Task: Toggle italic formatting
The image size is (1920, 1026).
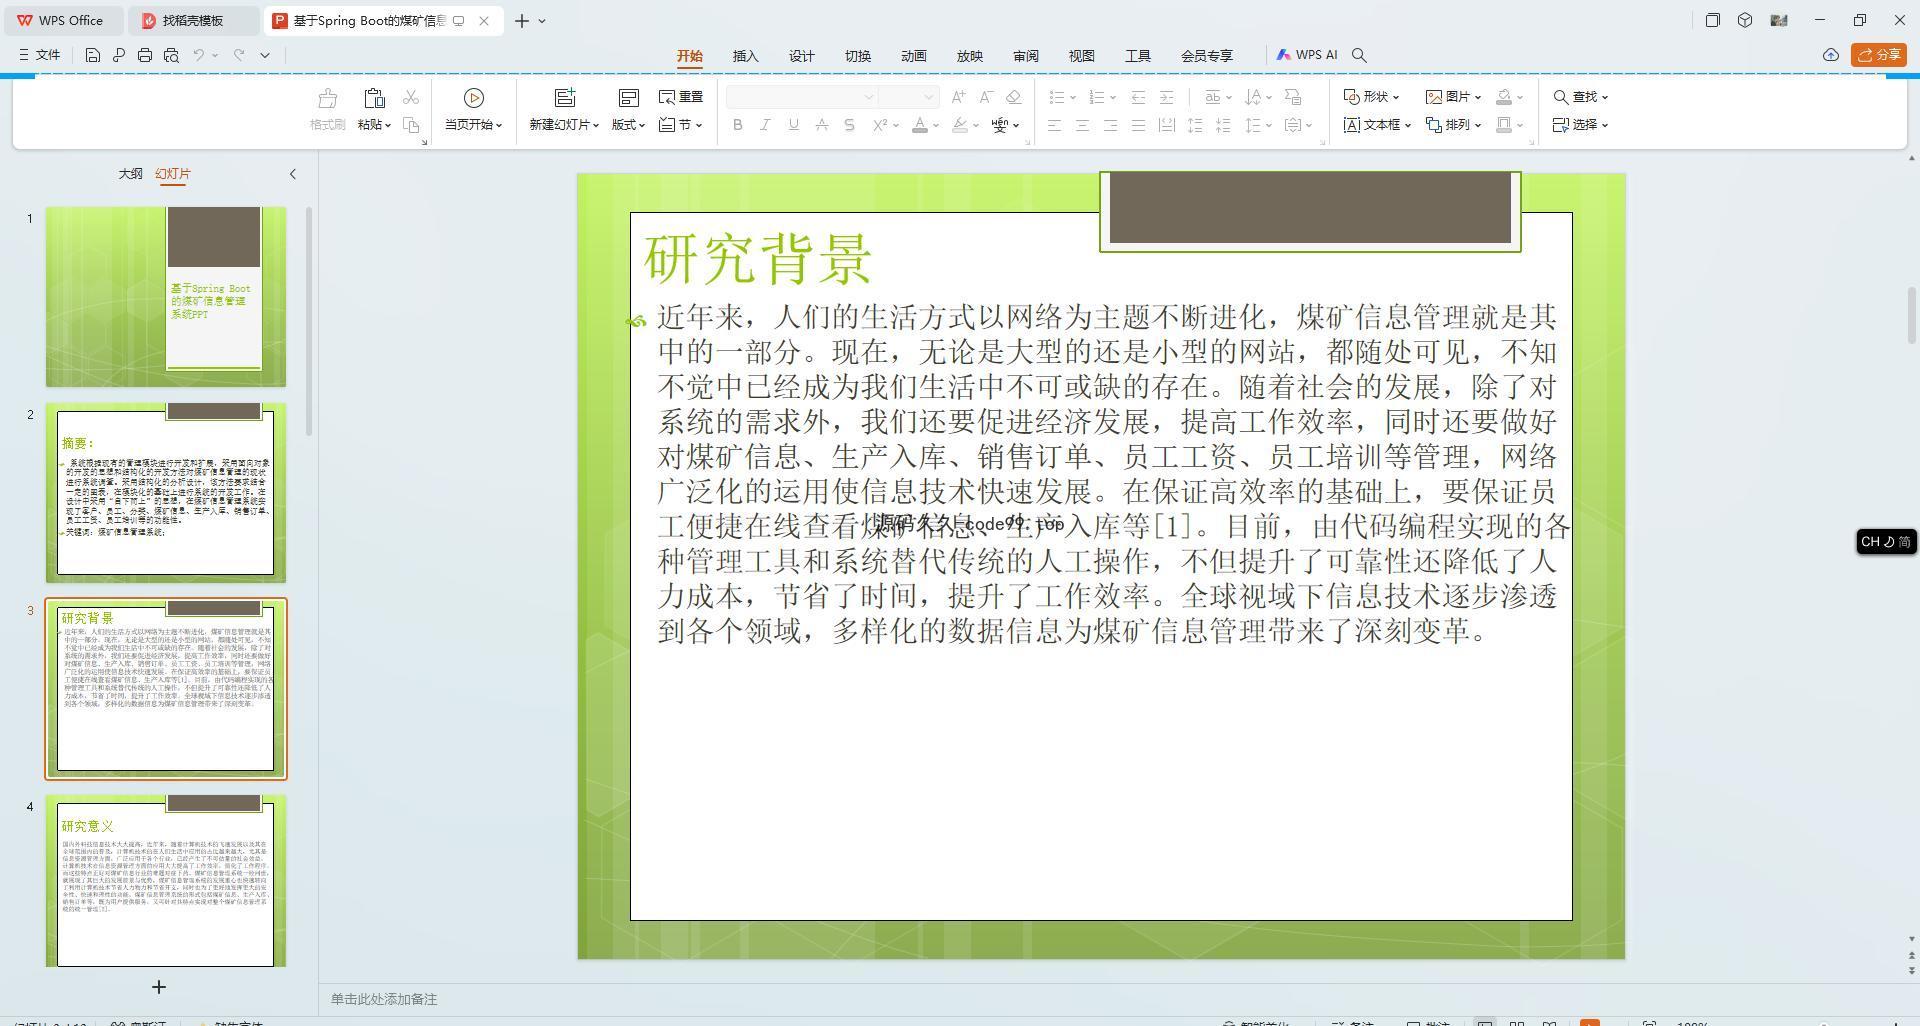Action: (766, 125)
